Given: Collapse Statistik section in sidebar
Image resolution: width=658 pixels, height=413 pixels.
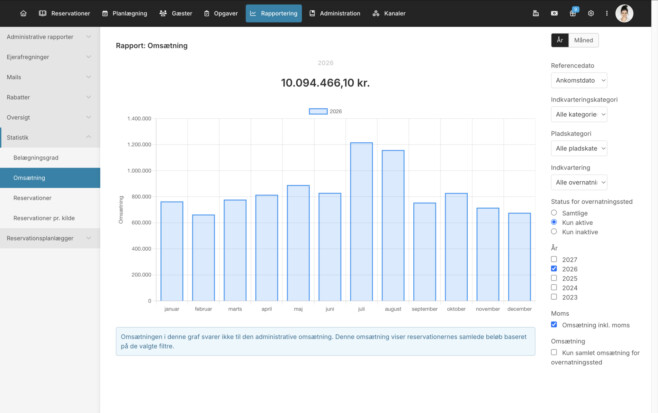Looking at the screenshot, I should click(x=50, y=138).
